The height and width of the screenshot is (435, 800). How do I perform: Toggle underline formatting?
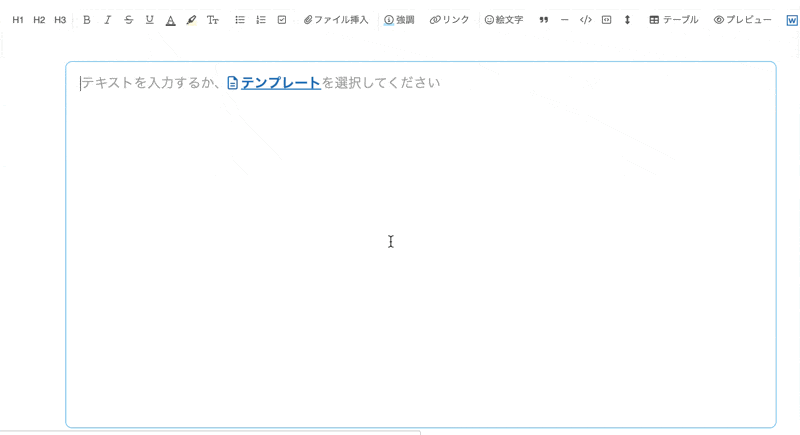click(149, 20)
